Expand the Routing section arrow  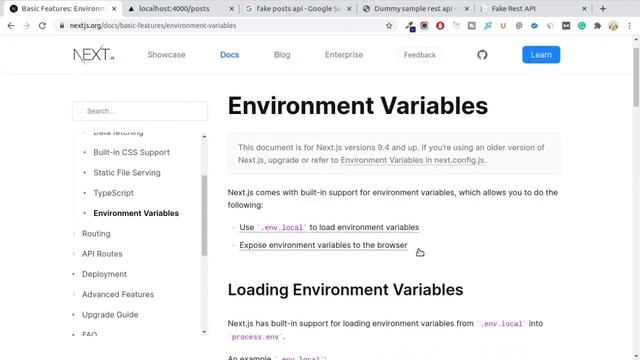74,233
